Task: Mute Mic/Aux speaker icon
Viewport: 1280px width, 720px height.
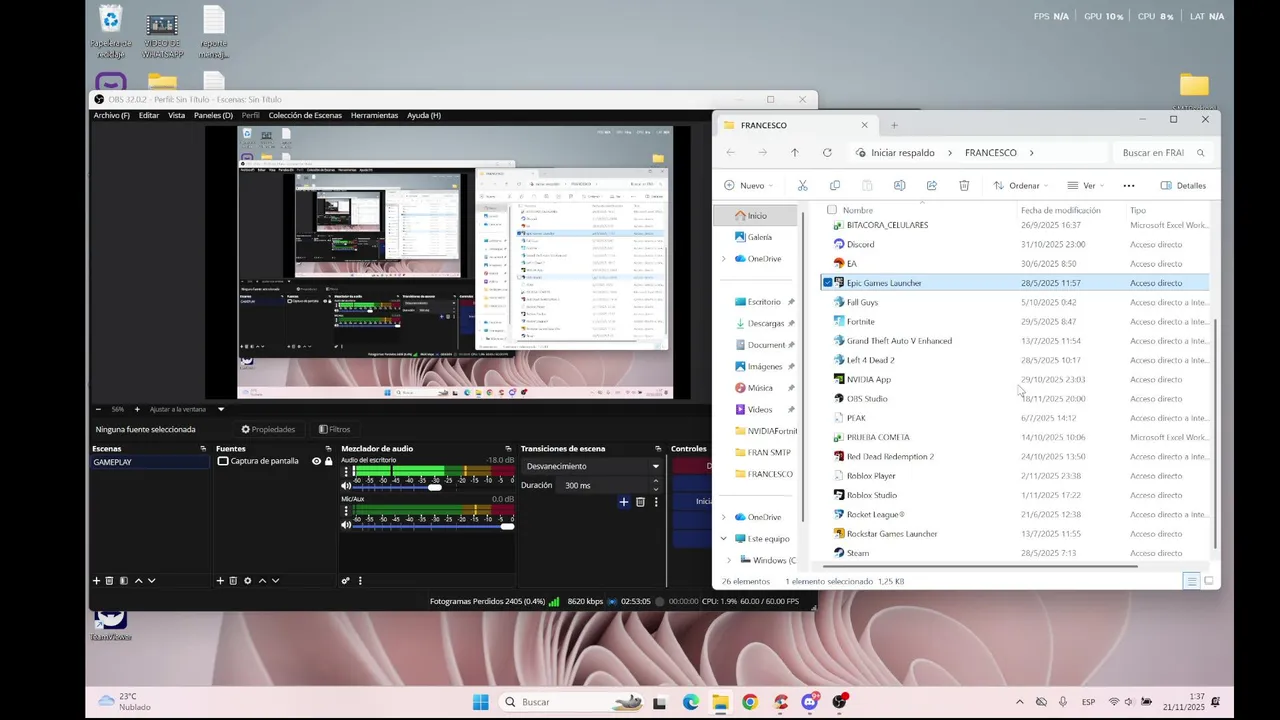Action: pos(347,525)
